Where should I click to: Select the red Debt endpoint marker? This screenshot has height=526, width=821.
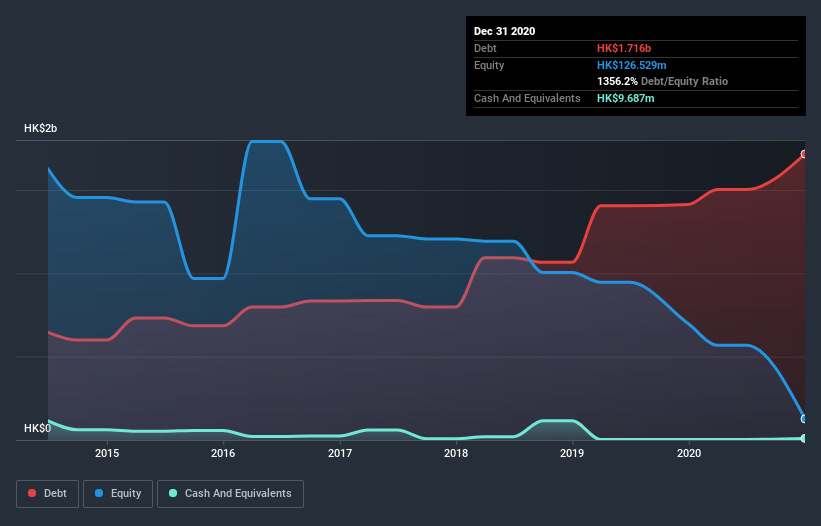804,154
